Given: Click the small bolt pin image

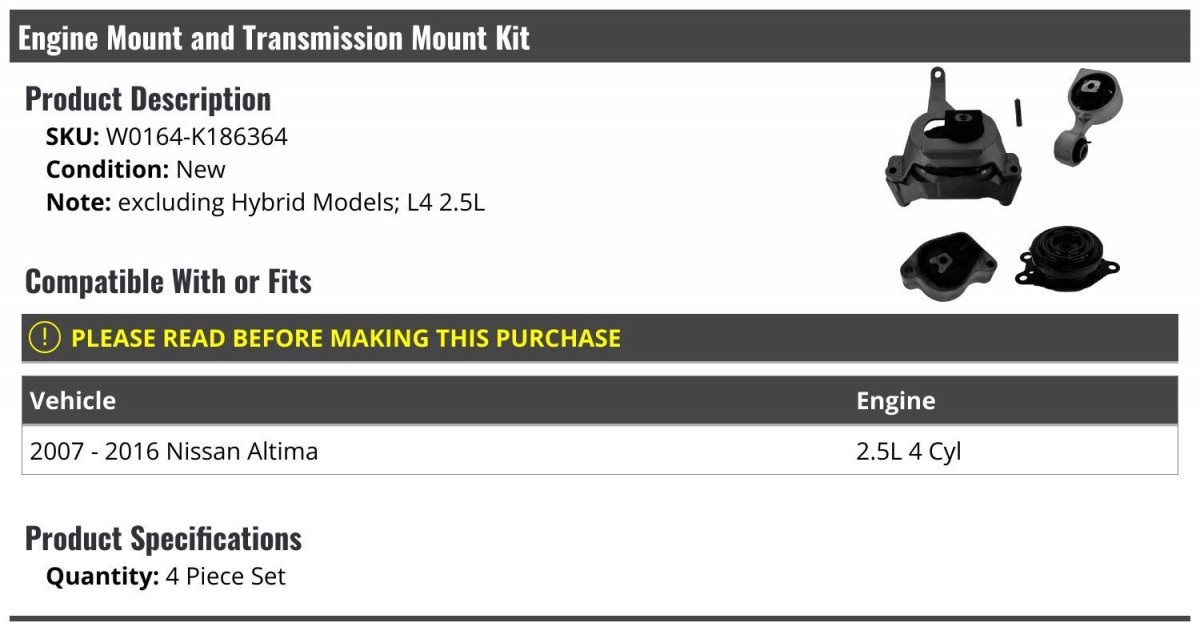Looking at the screenshot, I should [1018, 110].
